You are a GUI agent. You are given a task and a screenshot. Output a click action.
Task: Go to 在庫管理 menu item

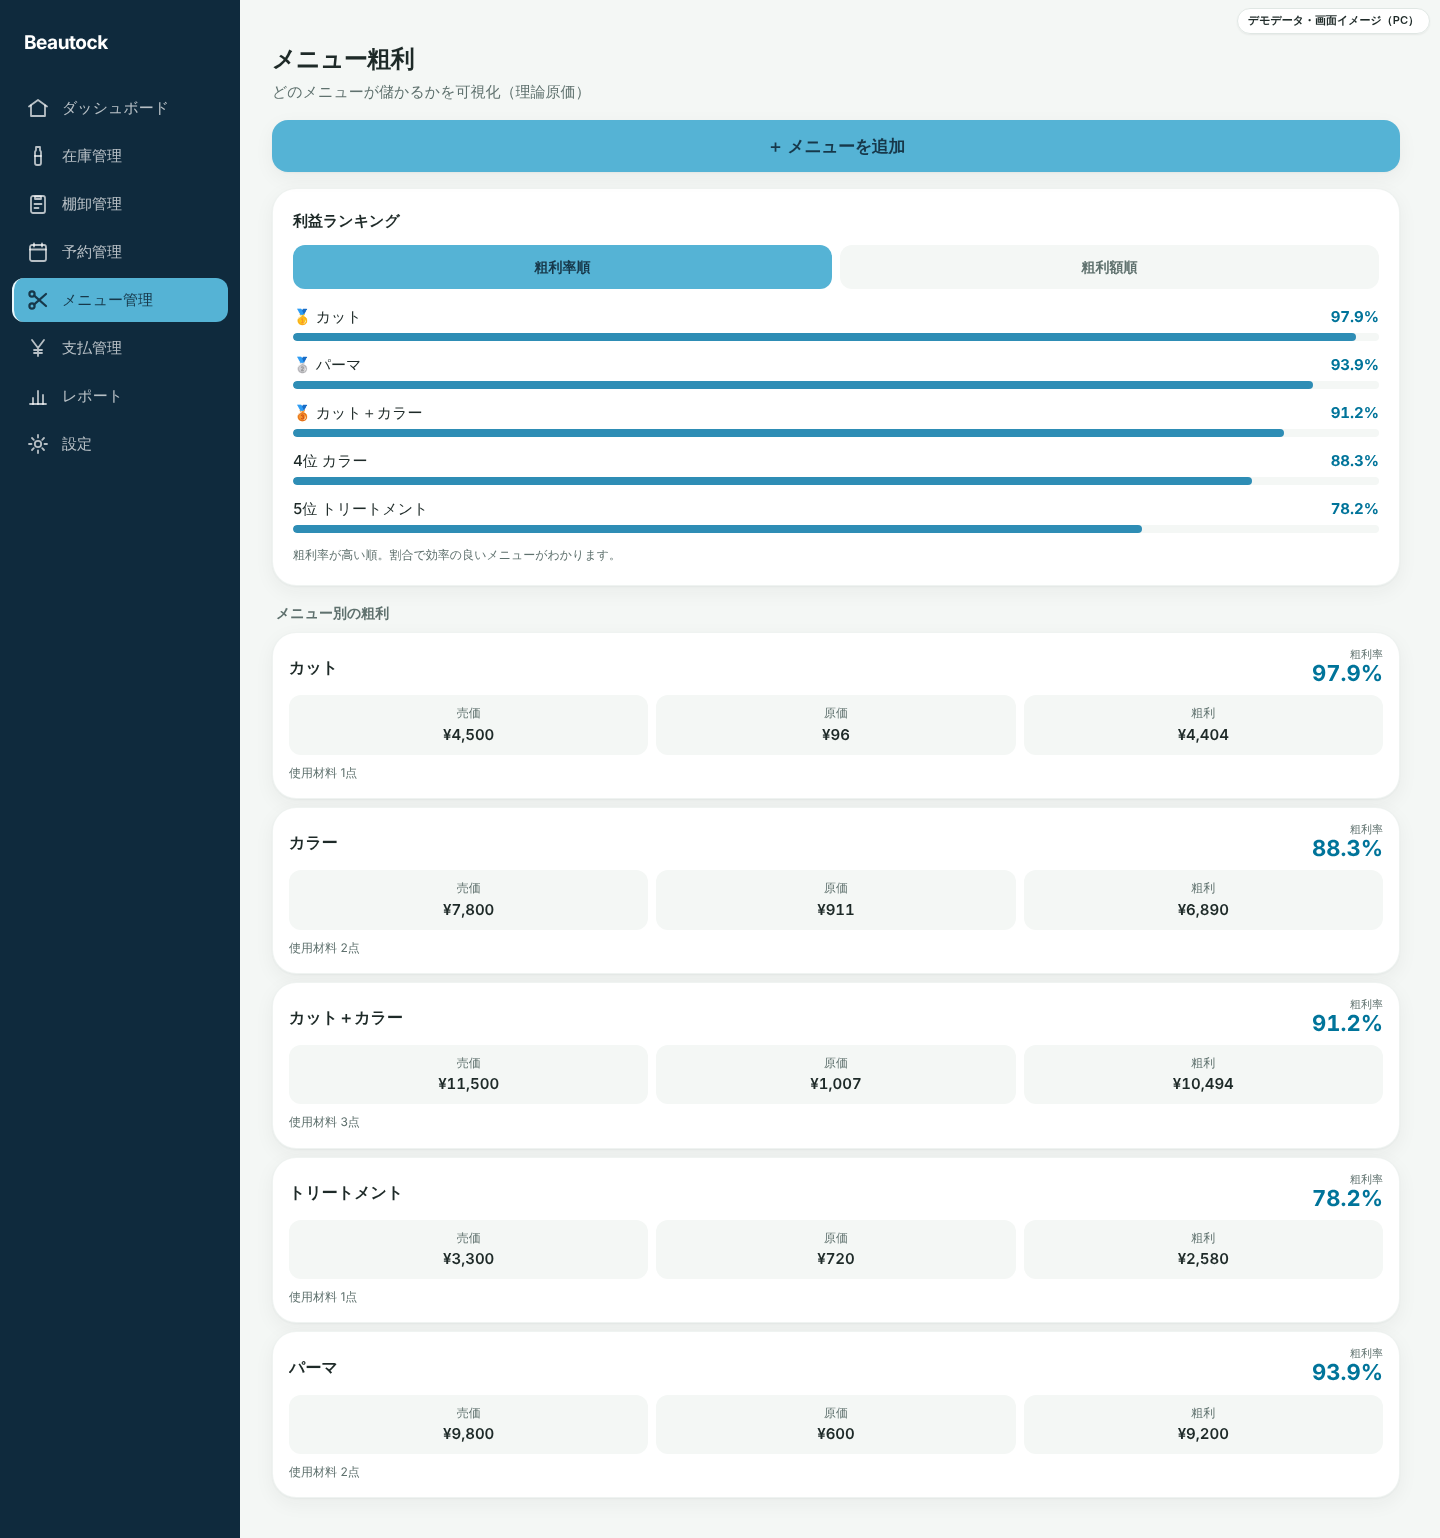(120, 156)
